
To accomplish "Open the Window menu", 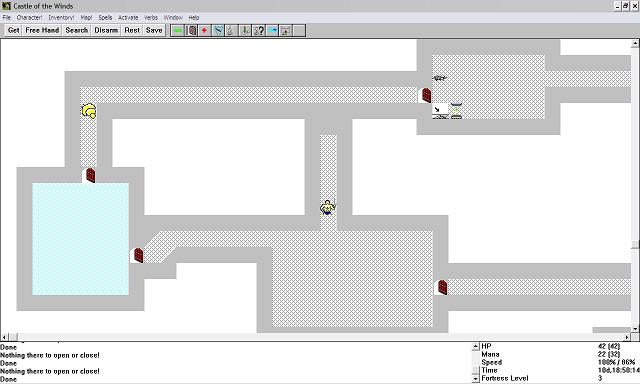I will pos(173,18).
